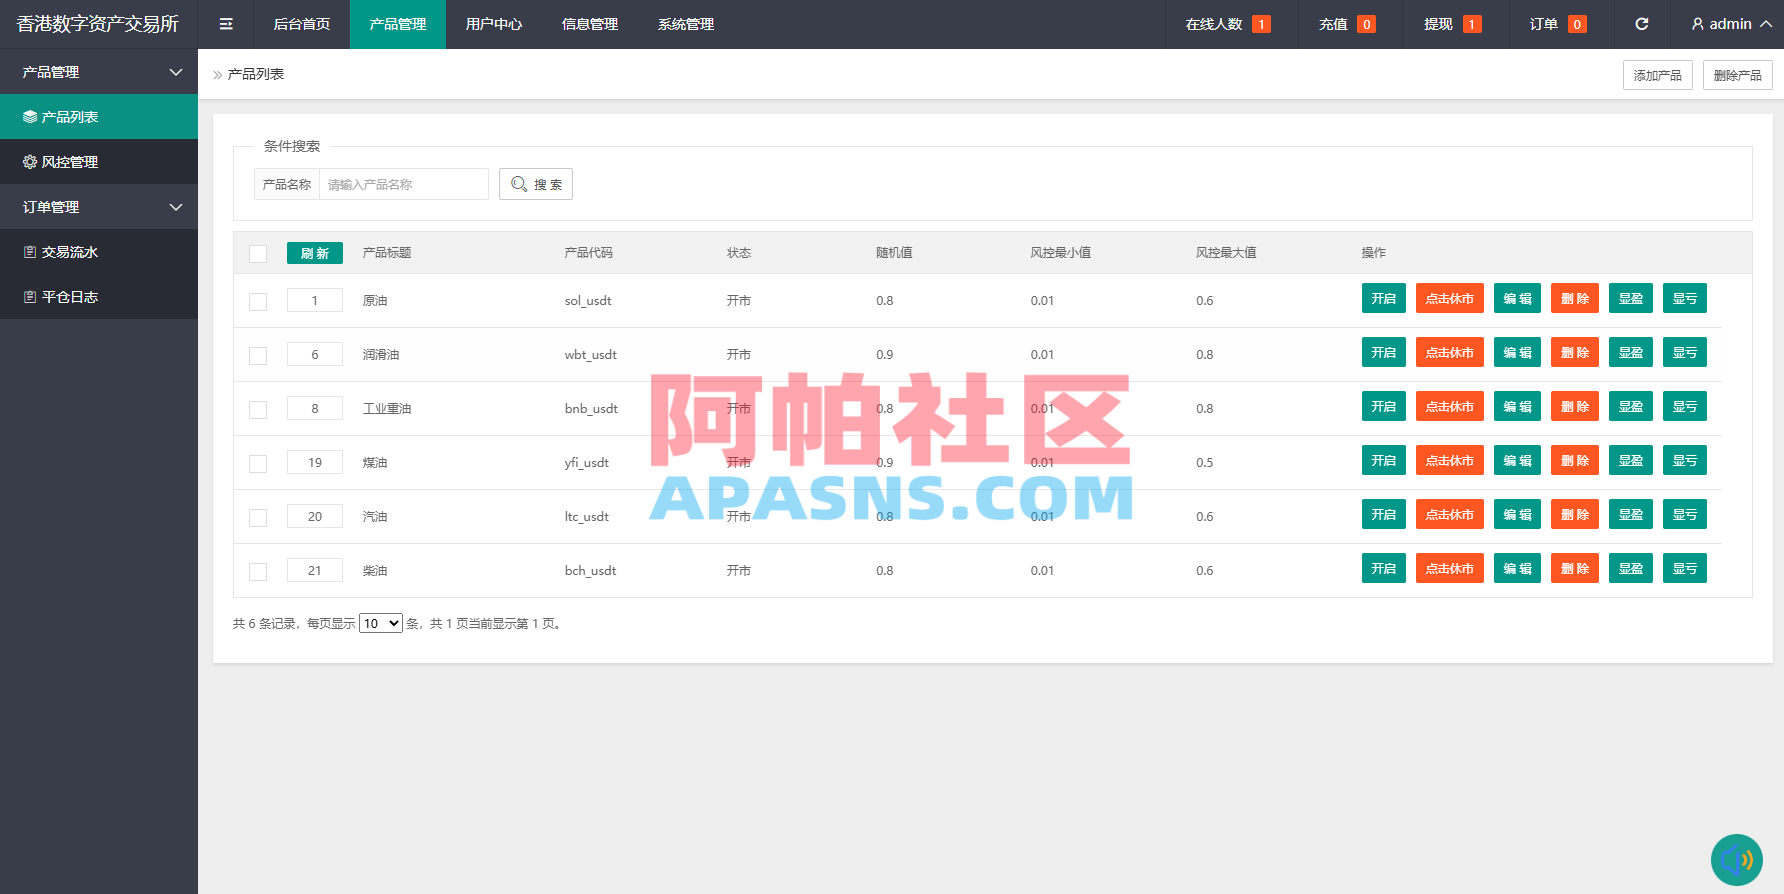Click the refresh icon in top bar

pyautogui.click(x=1641, y=24)
